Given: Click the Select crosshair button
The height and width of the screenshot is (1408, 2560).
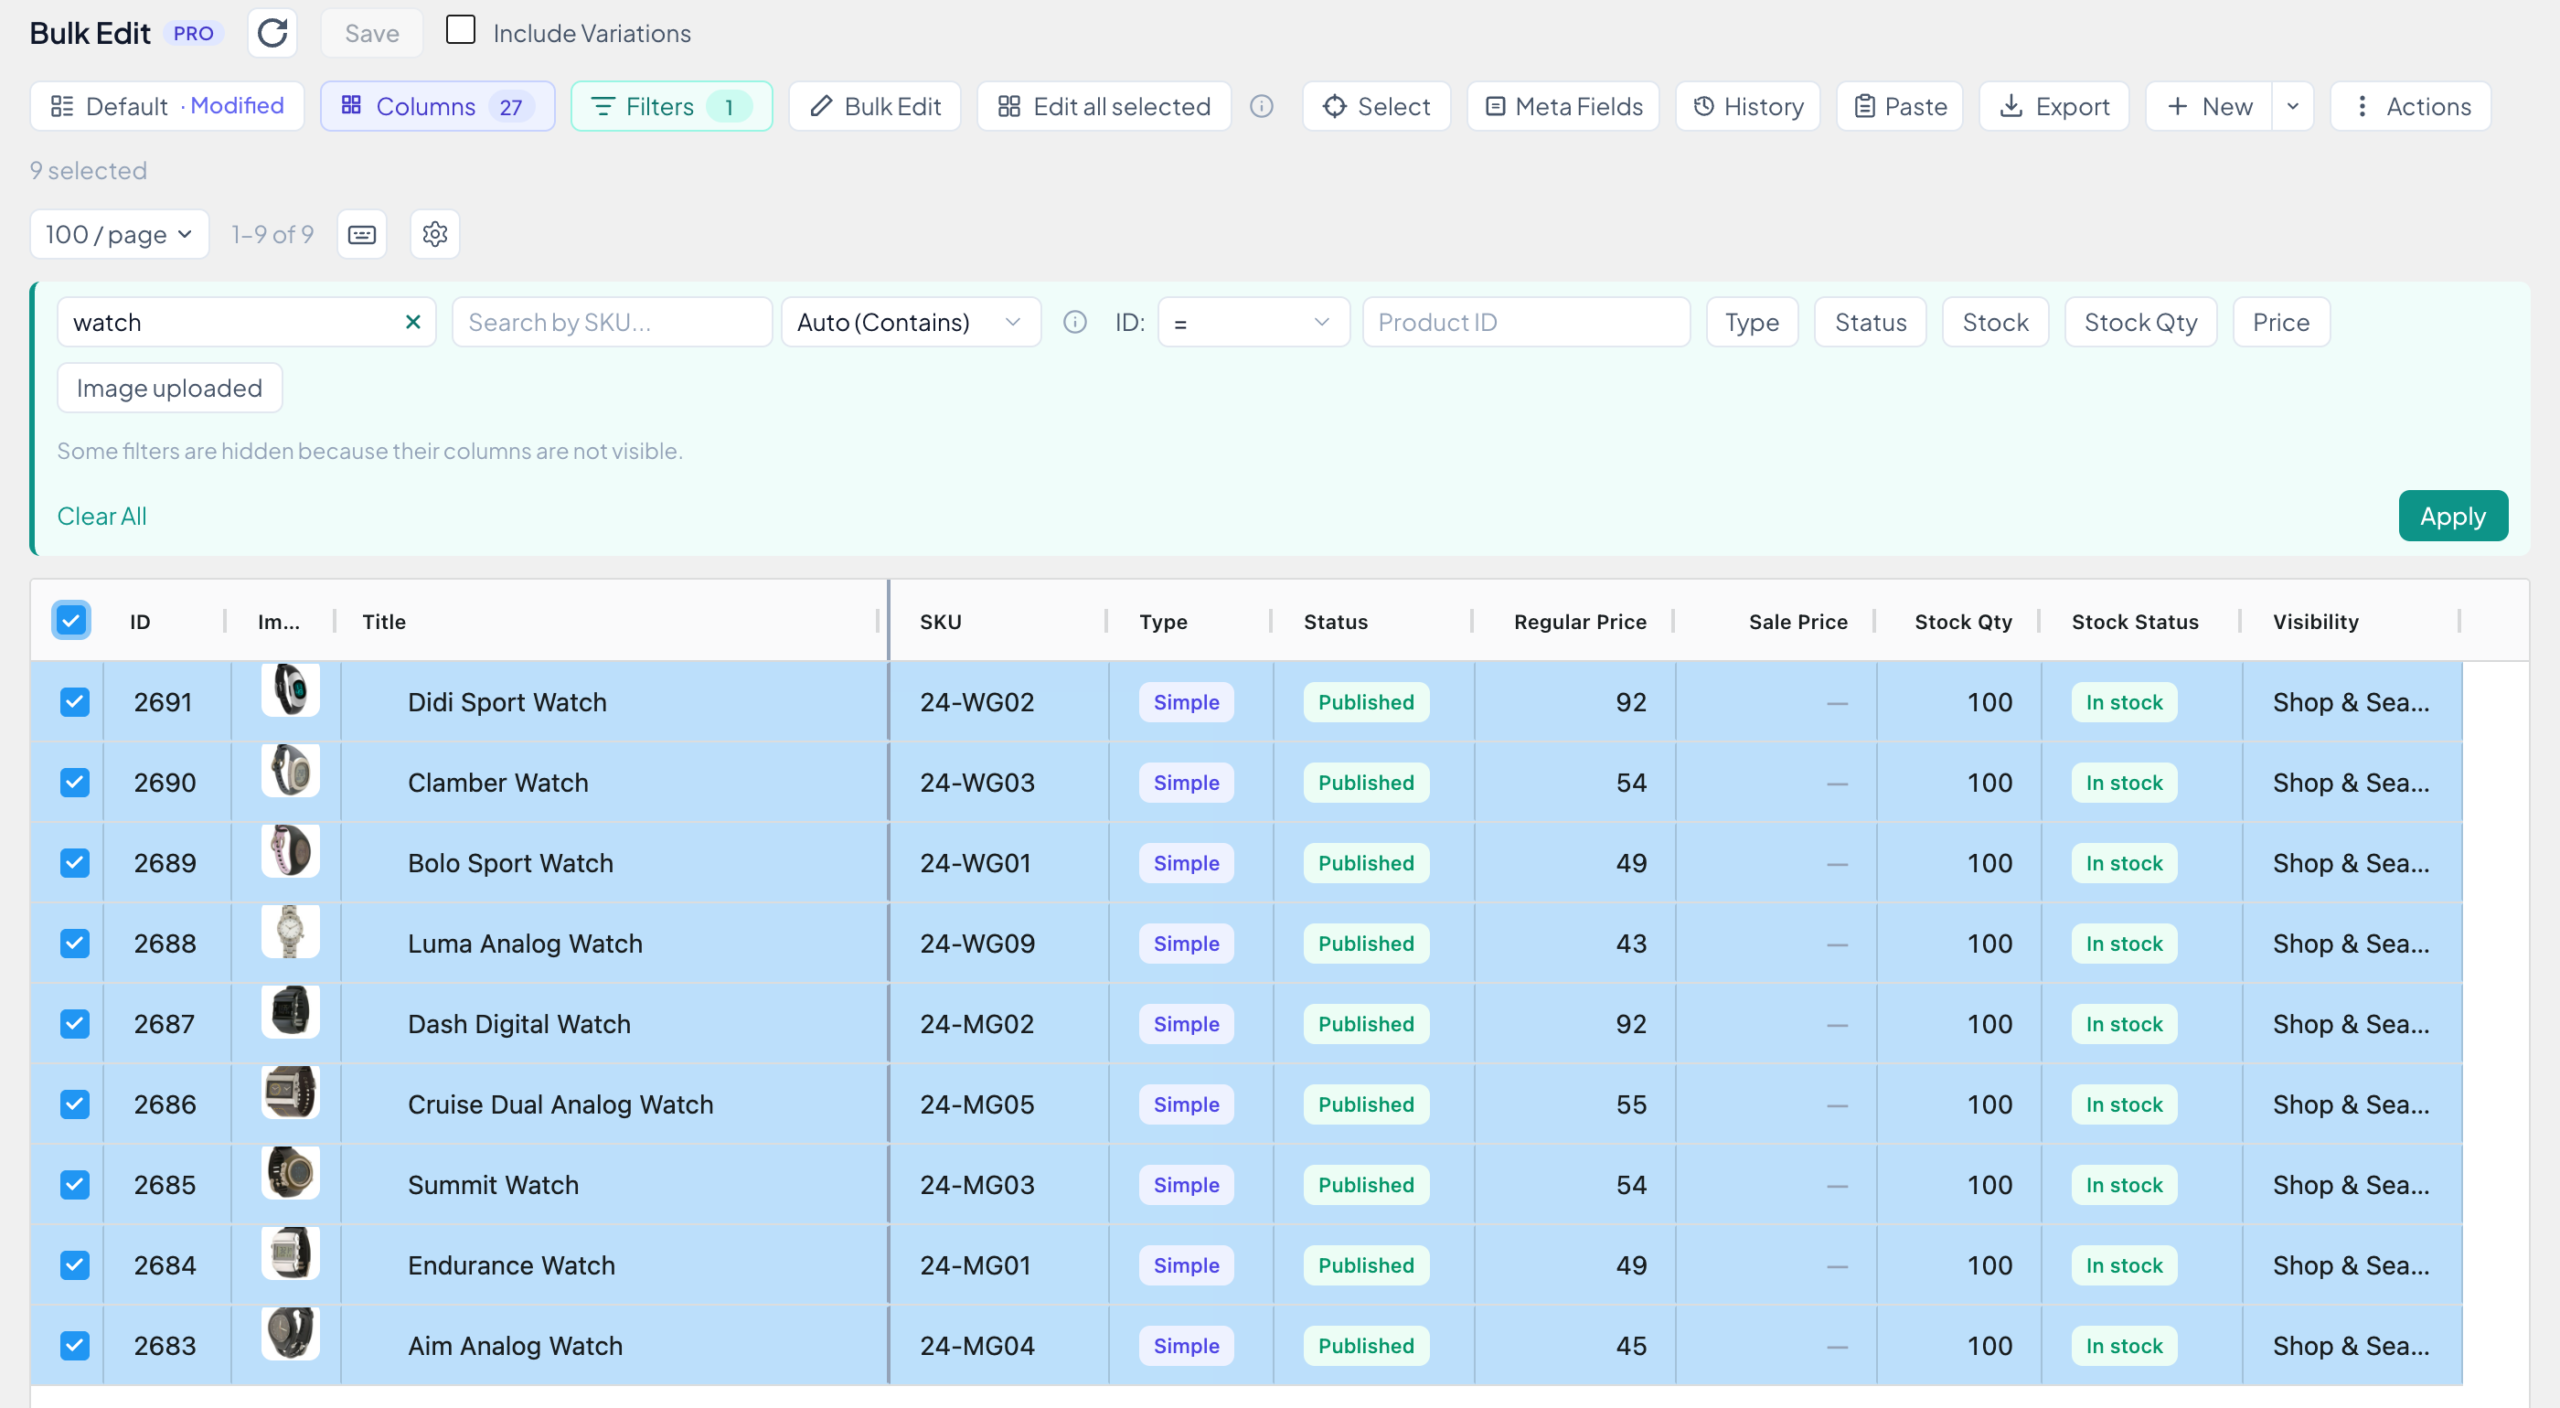Looking at the screenshot, I should click(1376, 106).
